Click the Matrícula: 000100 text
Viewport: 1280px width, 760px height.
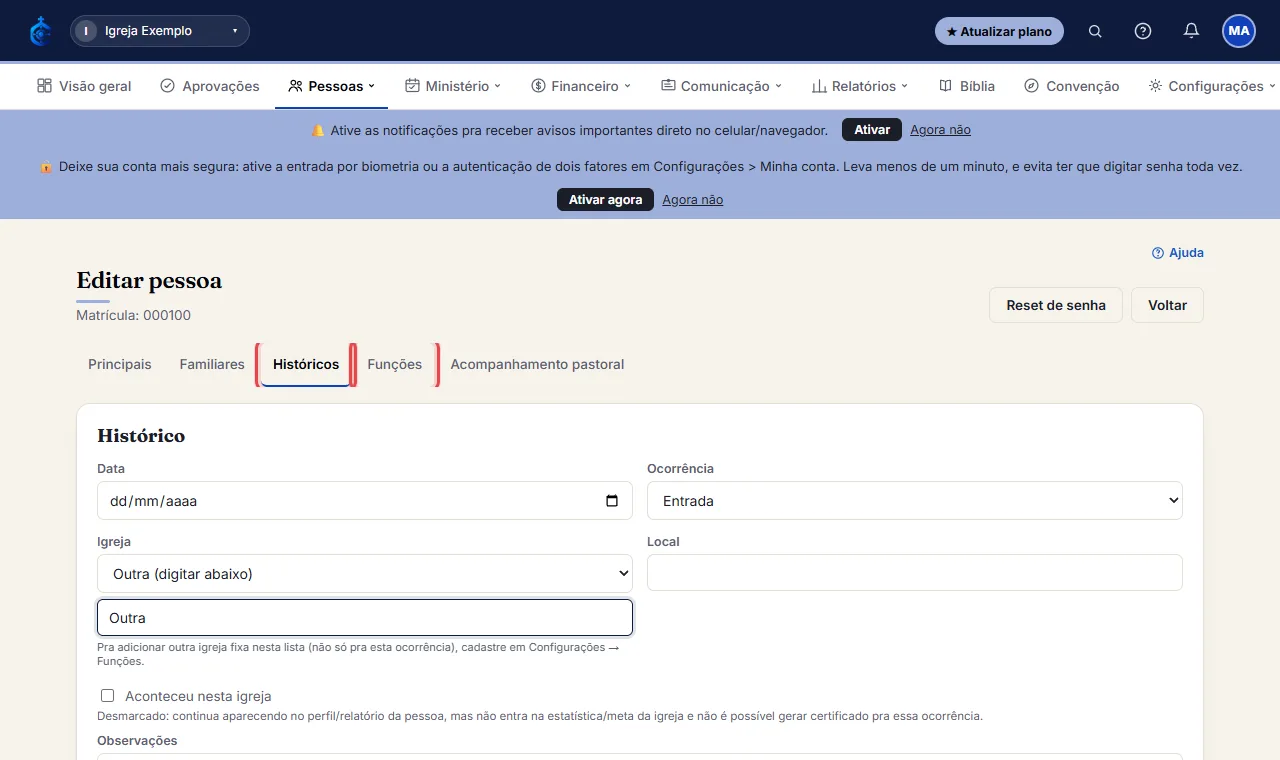[x=133, y=315]
